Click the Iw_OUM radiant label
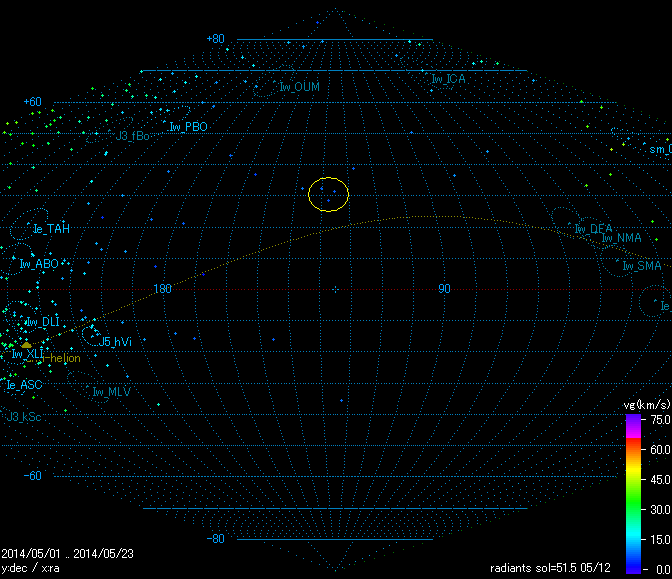This screenshot has height=579, width=672. pyautogui.click(x=300, y=87)
